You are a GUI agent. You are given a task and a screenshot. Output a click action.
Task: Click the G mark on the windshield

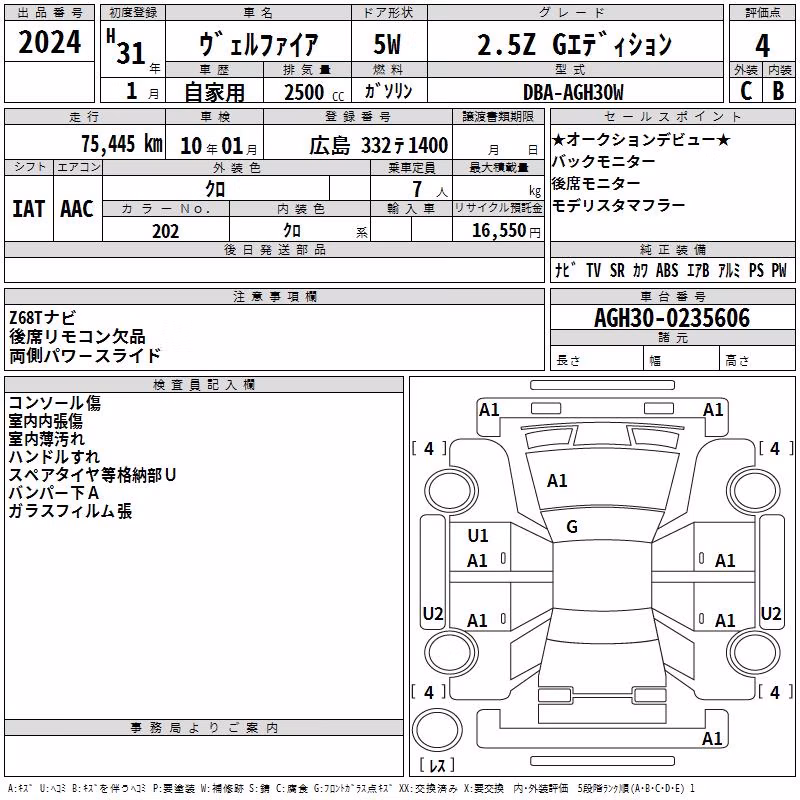point(572,527)
